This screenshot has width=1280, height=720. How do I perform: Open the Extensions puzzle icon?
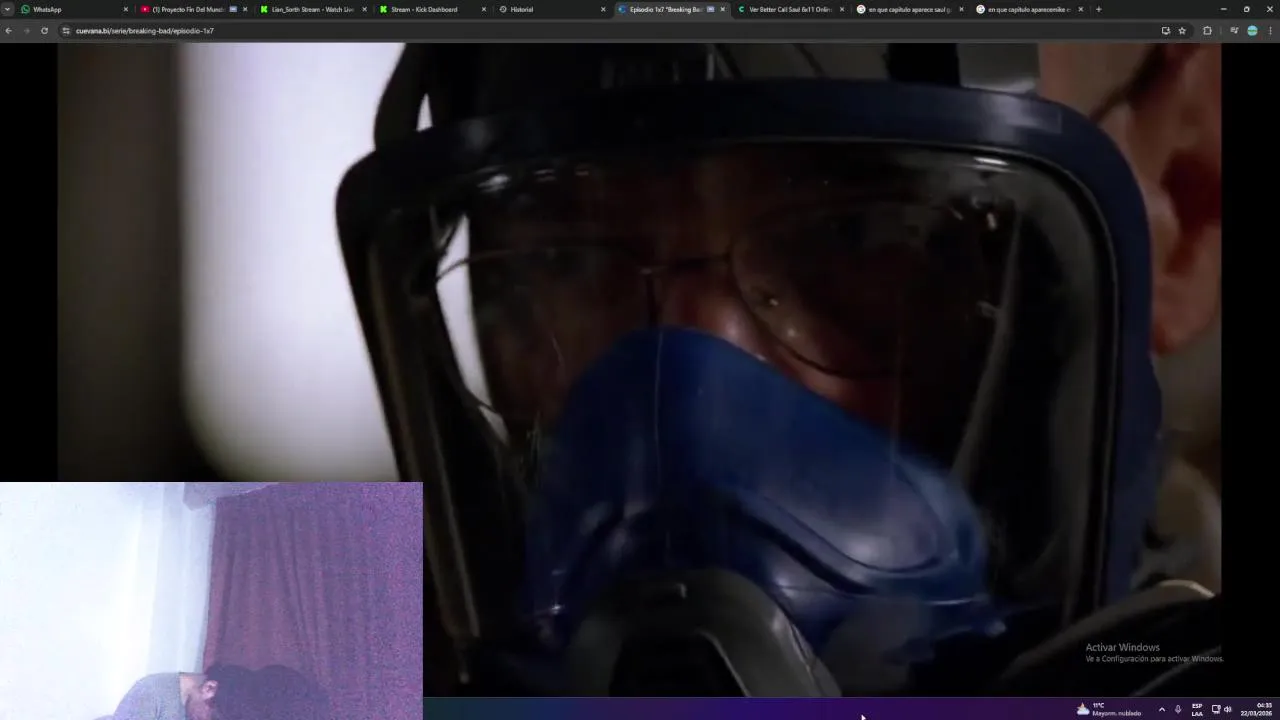(1207, 31)
